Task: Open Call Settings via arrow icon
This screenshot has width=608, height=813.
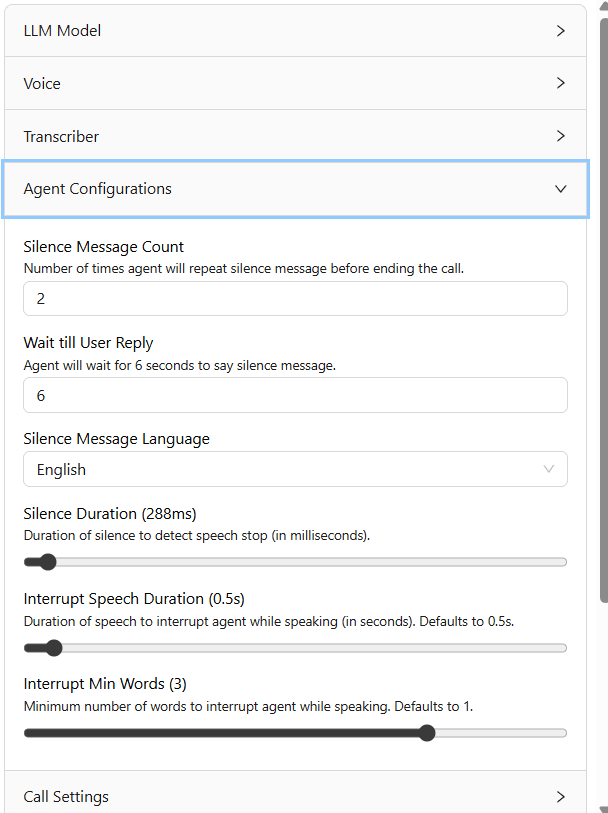Action: (560, 796)
